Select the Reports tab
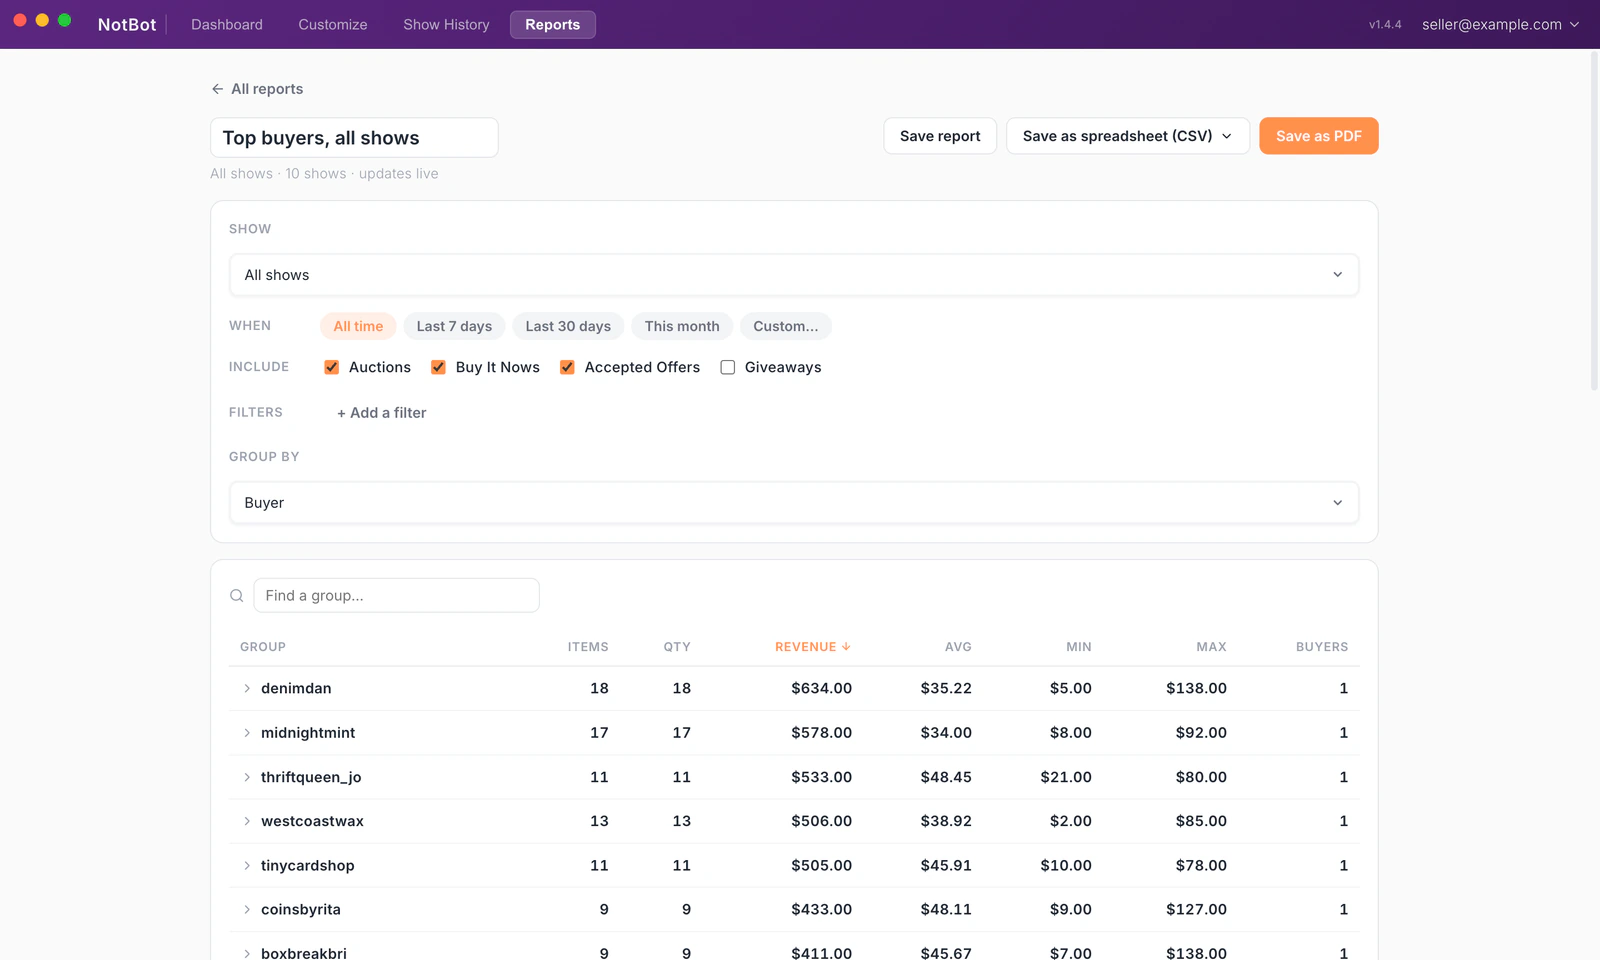The image size is (1600, 960). pos(553,24)
